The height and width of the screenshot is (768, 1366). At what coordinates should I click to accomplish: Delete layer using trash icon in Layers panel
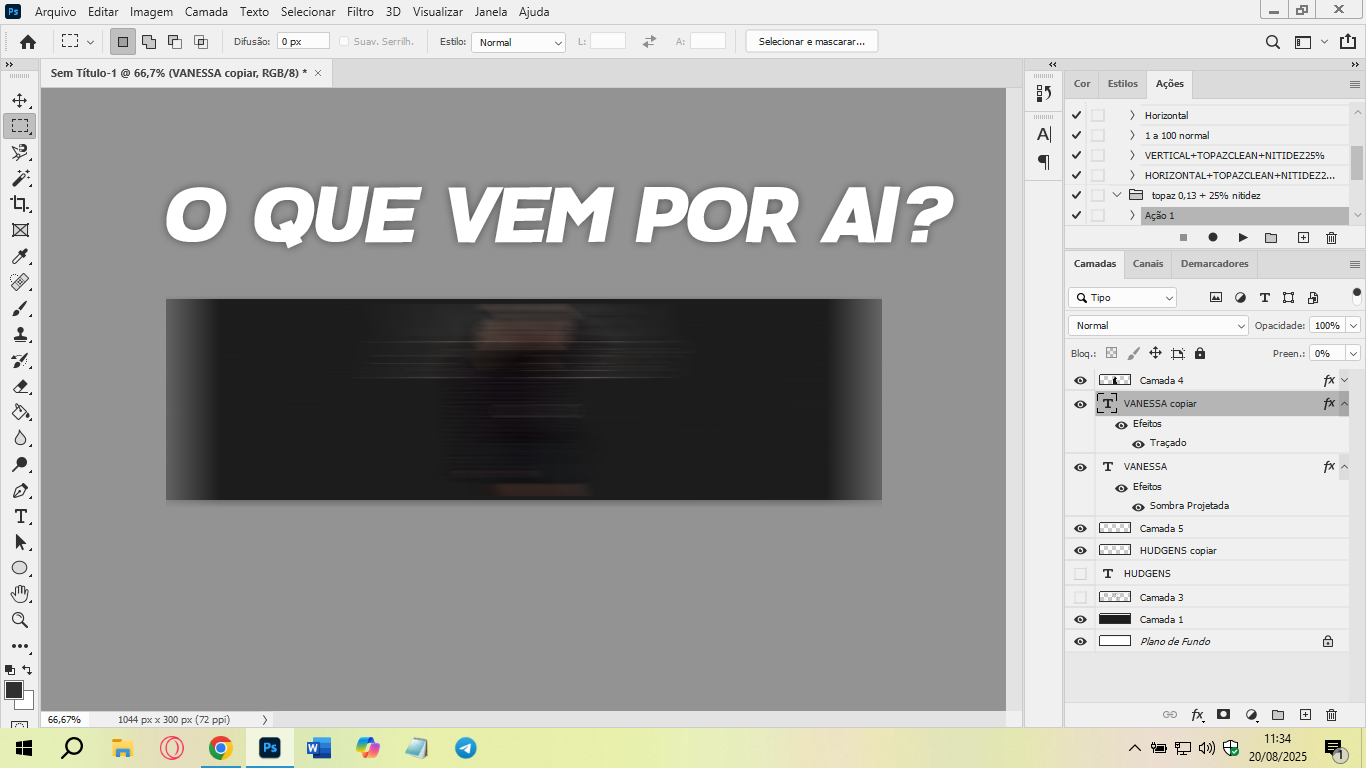tap(1331, 715)
